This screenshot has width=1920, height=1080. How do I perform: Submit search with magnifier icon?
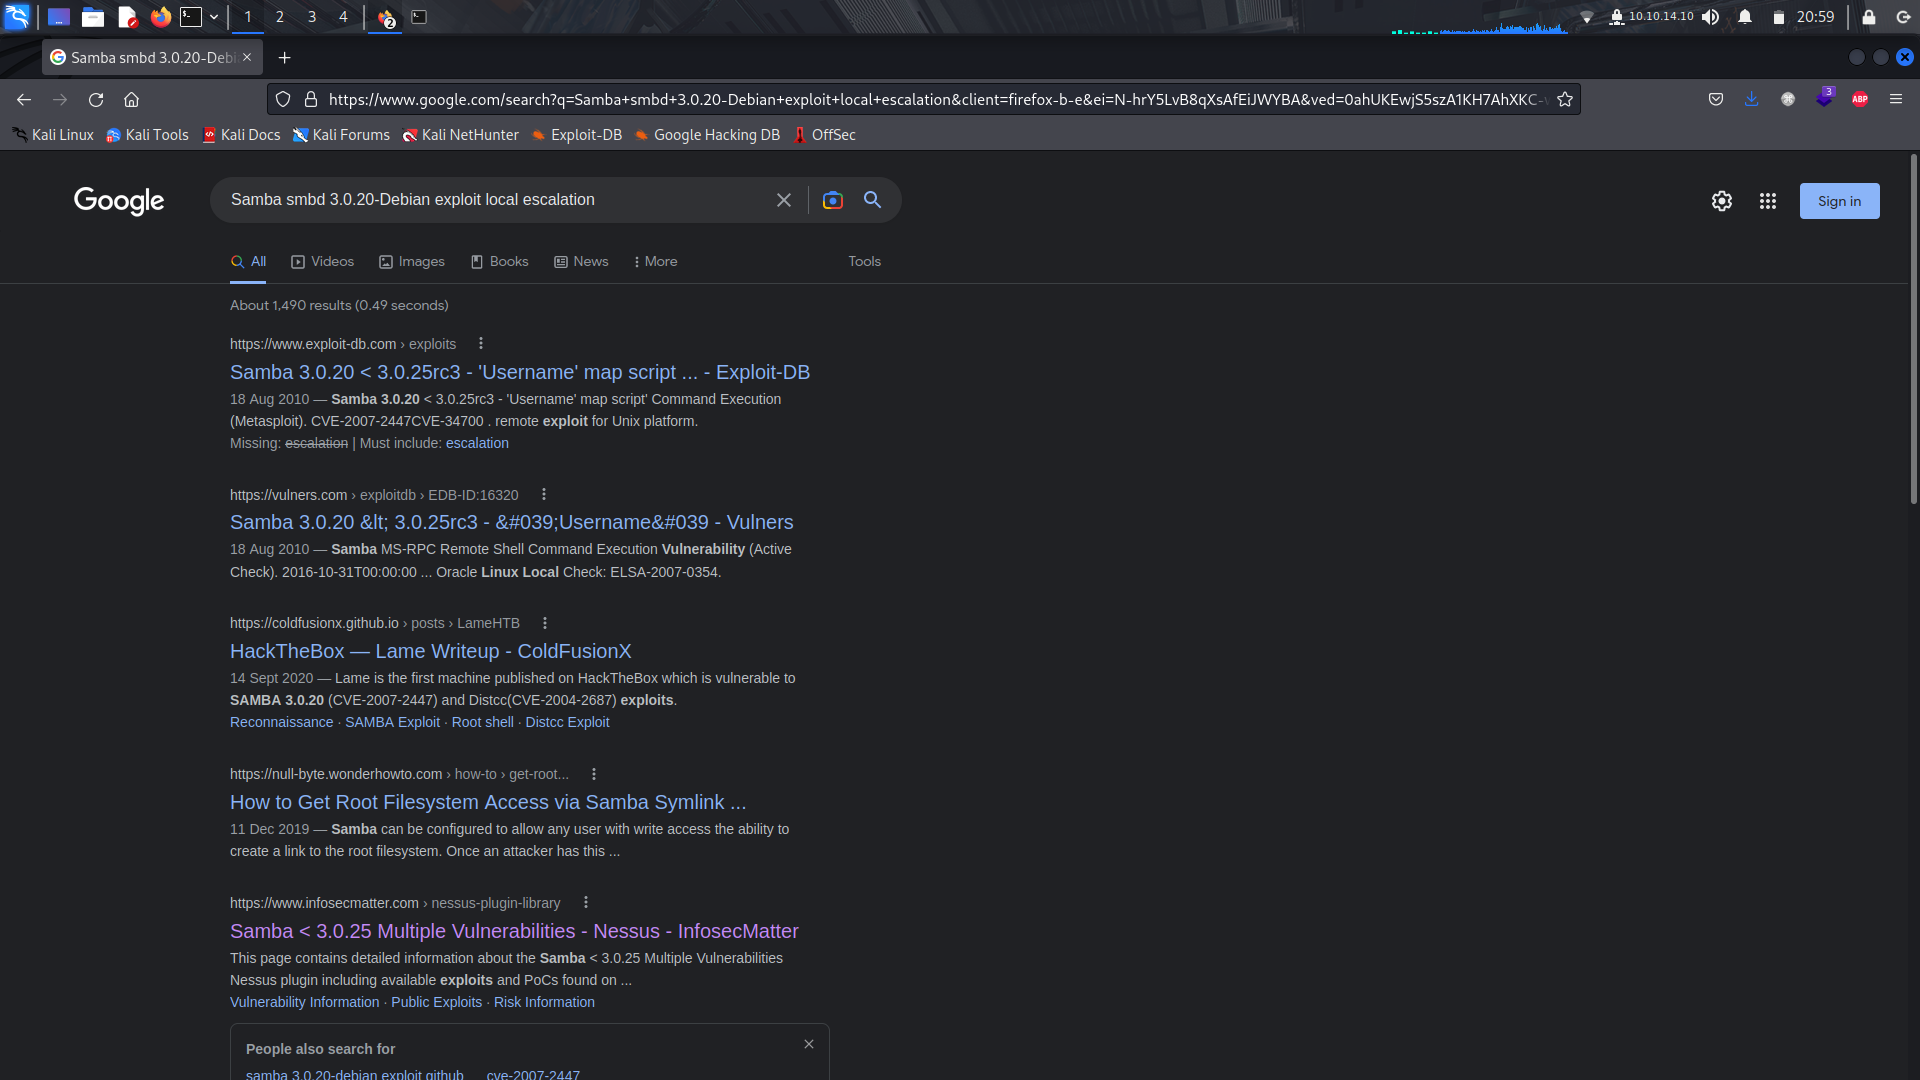pyautogui.click(x=873, y=200)
